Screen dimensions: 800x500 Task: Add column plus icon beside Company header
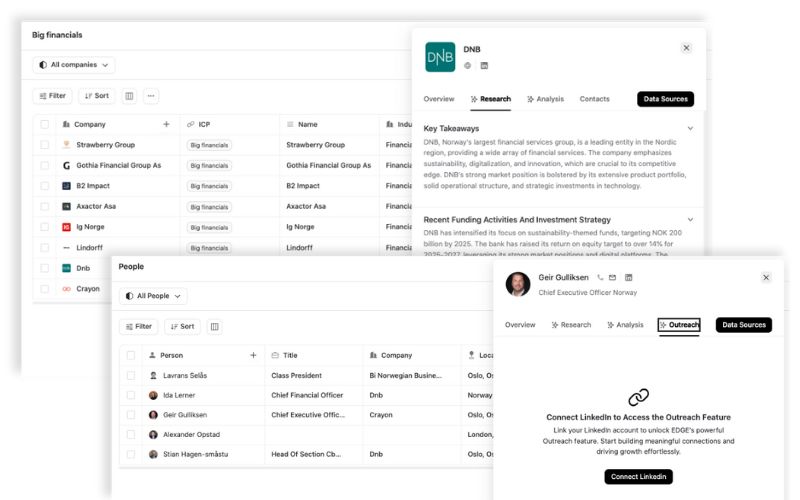pyautogui.click(x=166, y=124)
